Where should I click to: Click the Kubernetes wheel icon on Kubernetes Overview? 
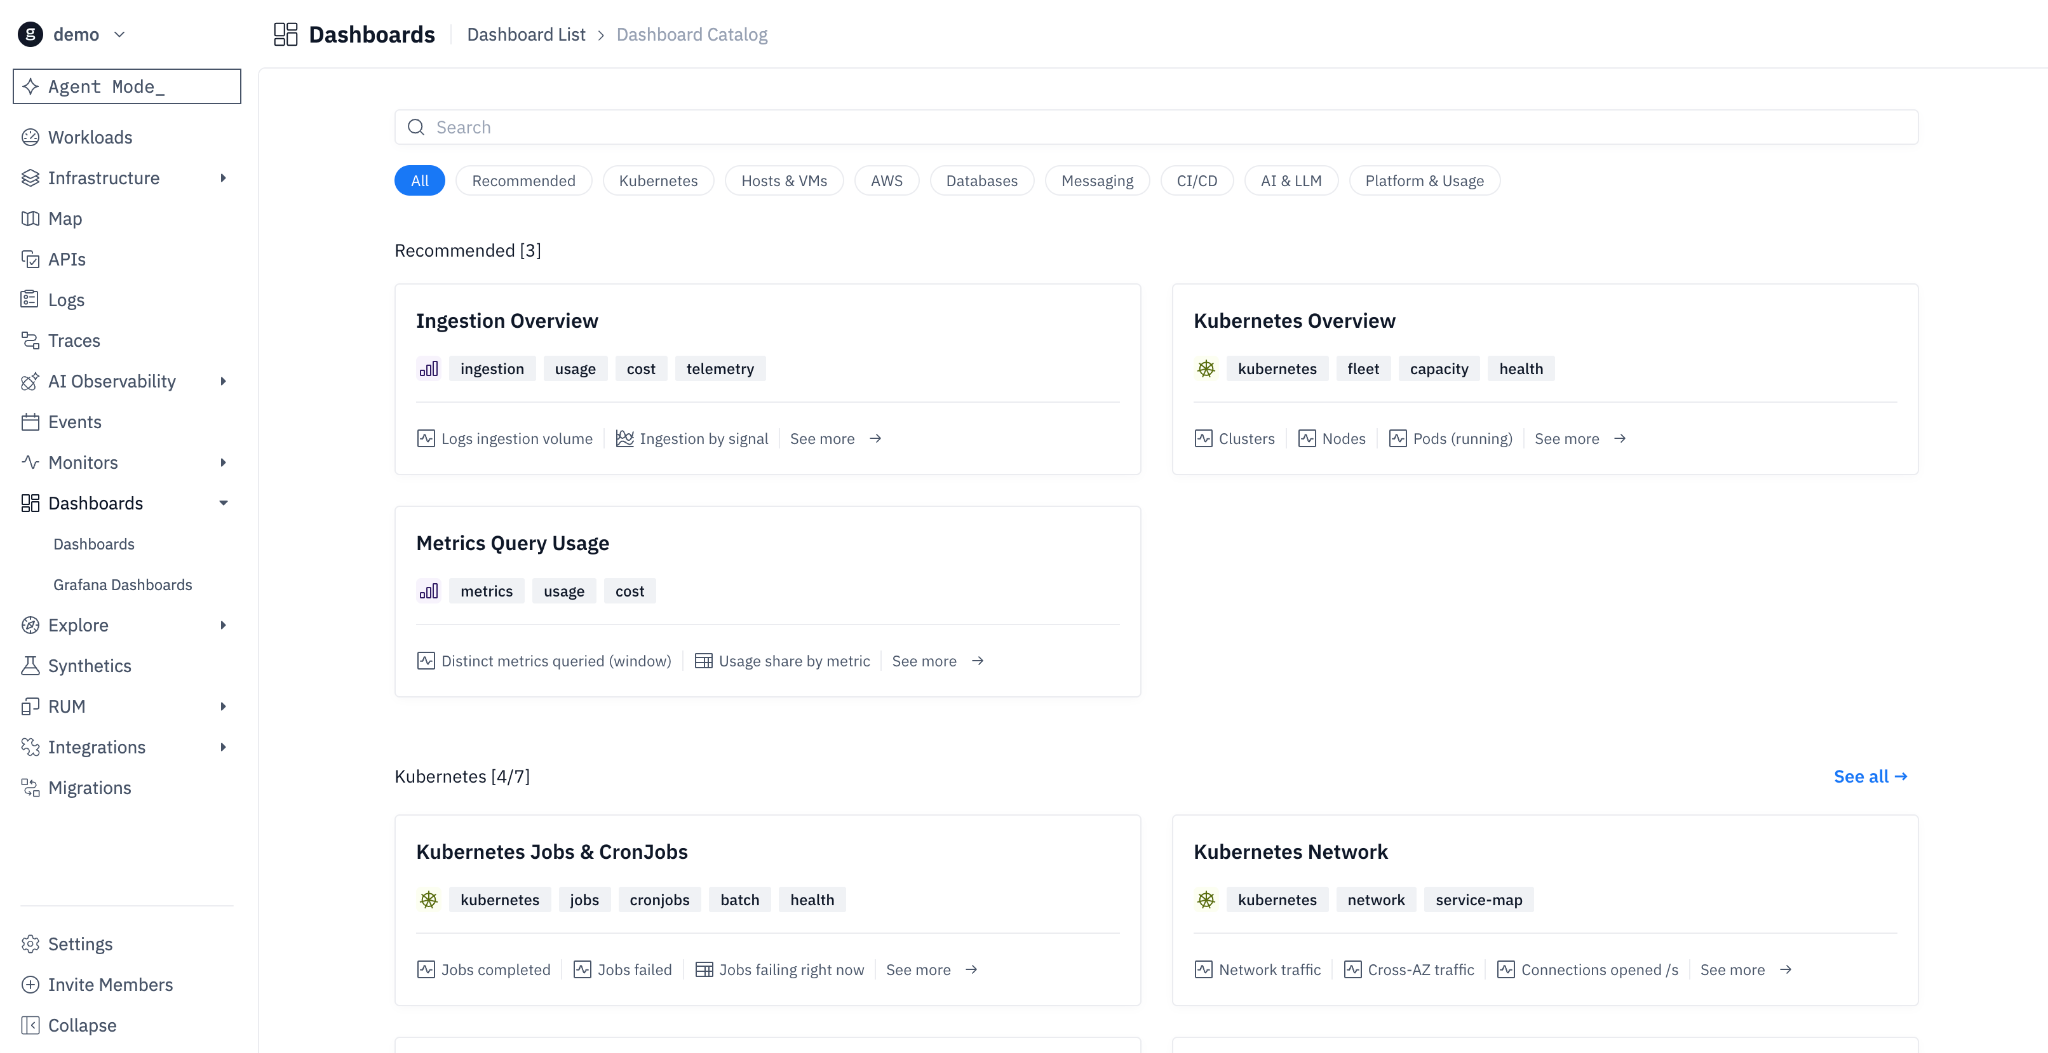1206,369
